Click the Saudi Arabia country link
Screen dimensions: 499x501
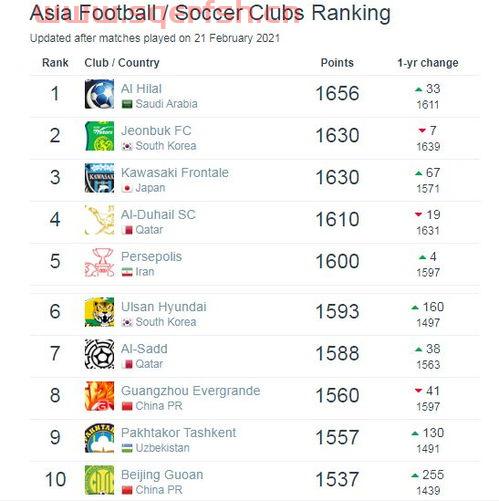pyautogui.click(x=166, y=104)
